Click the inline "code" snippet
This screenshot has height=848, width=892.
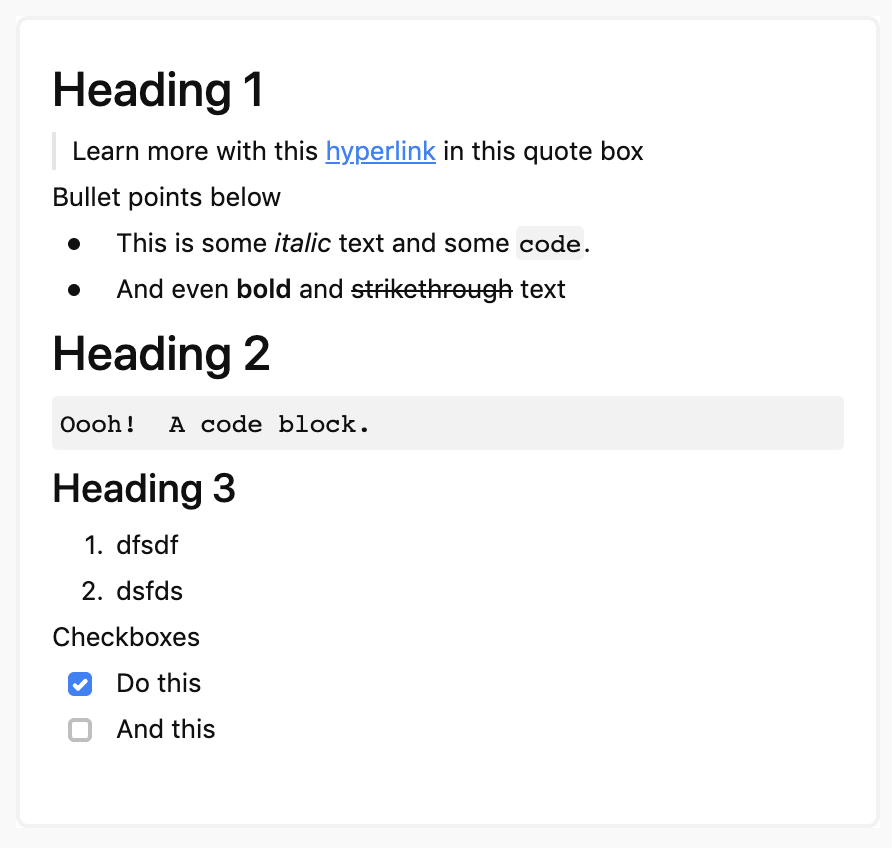click(550, 243)
